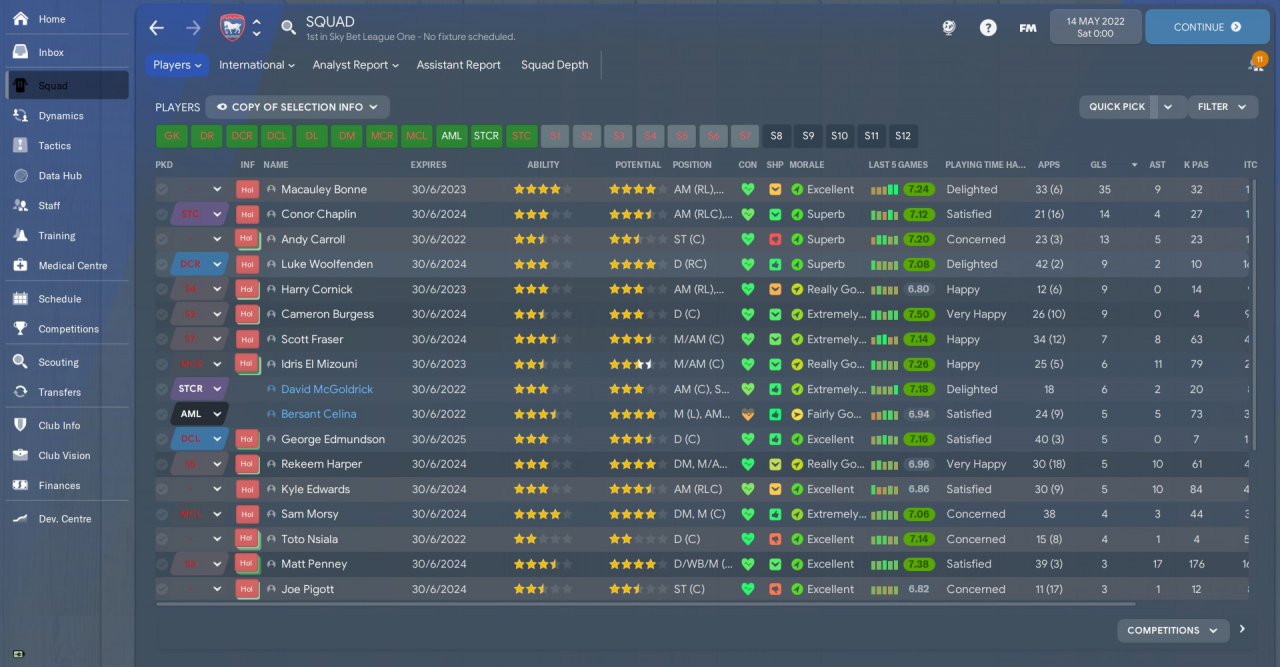1280x667 pixels.
Task: Open the Assistant Report tab
Action: pos(459,65)
